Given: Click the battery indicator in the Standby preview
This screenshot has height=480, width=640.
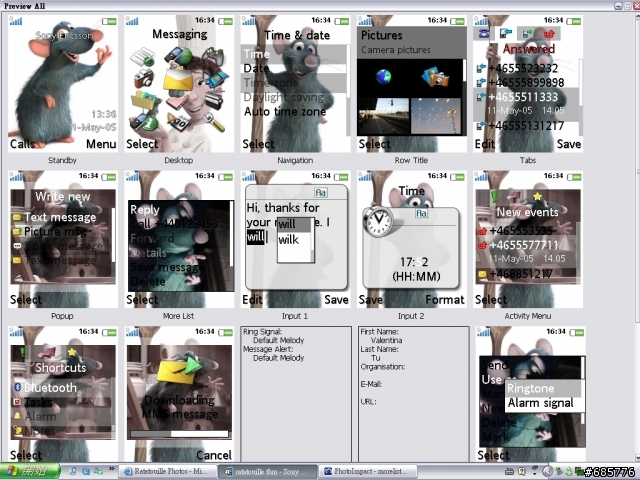Looking at the screenshot, I should pos(109,21).
